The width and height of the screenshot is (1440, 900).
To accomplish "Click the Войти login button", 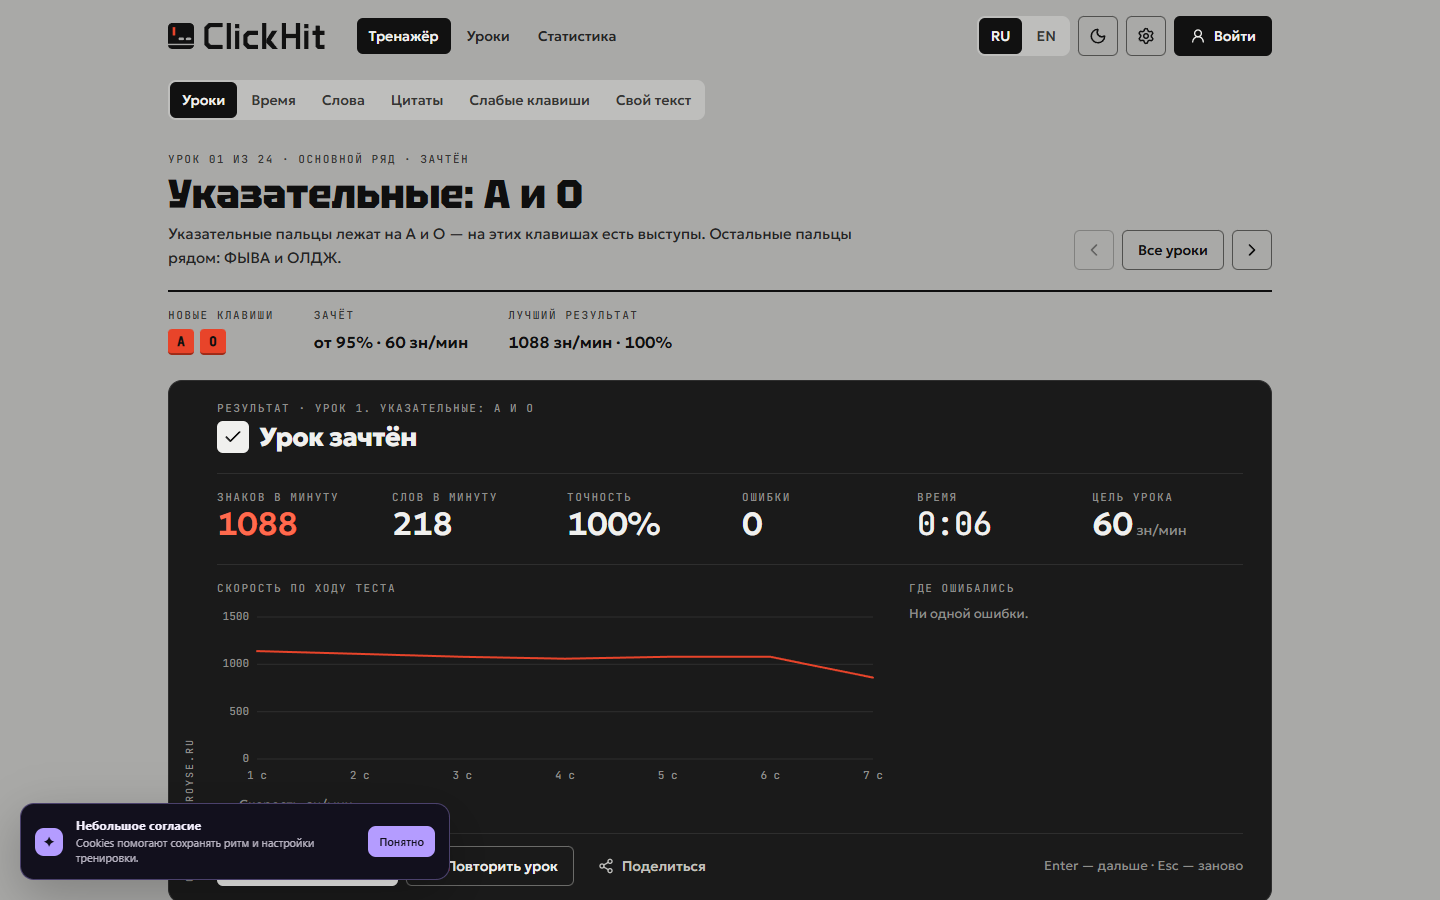I will pyautogui.click(x=1223, y=36).
